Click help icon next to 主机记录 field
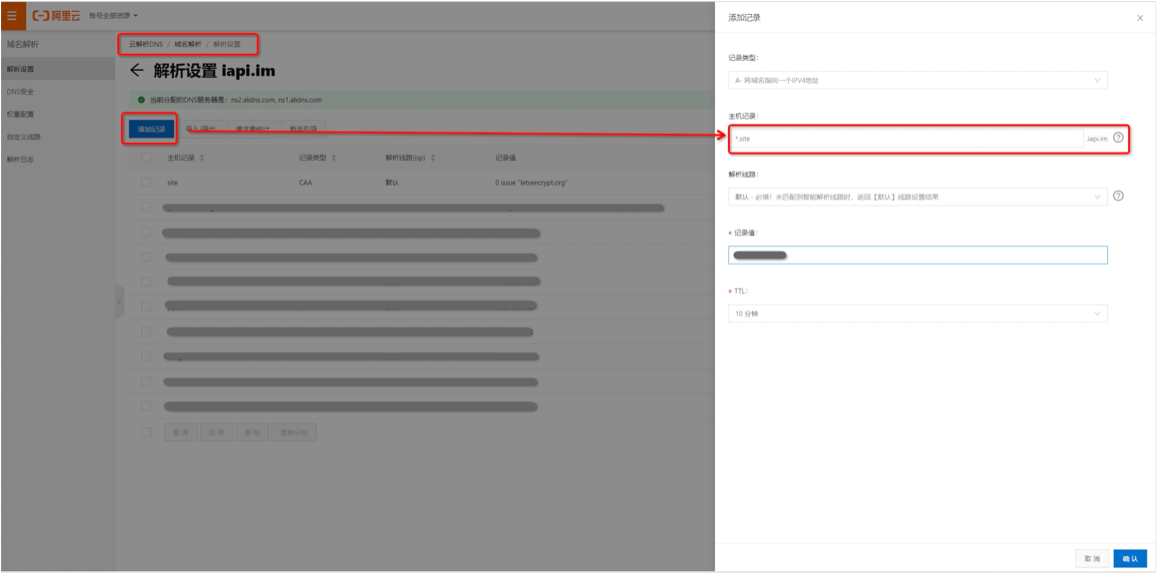This screenshot has width=1158, height=573. click(1118, 138)
